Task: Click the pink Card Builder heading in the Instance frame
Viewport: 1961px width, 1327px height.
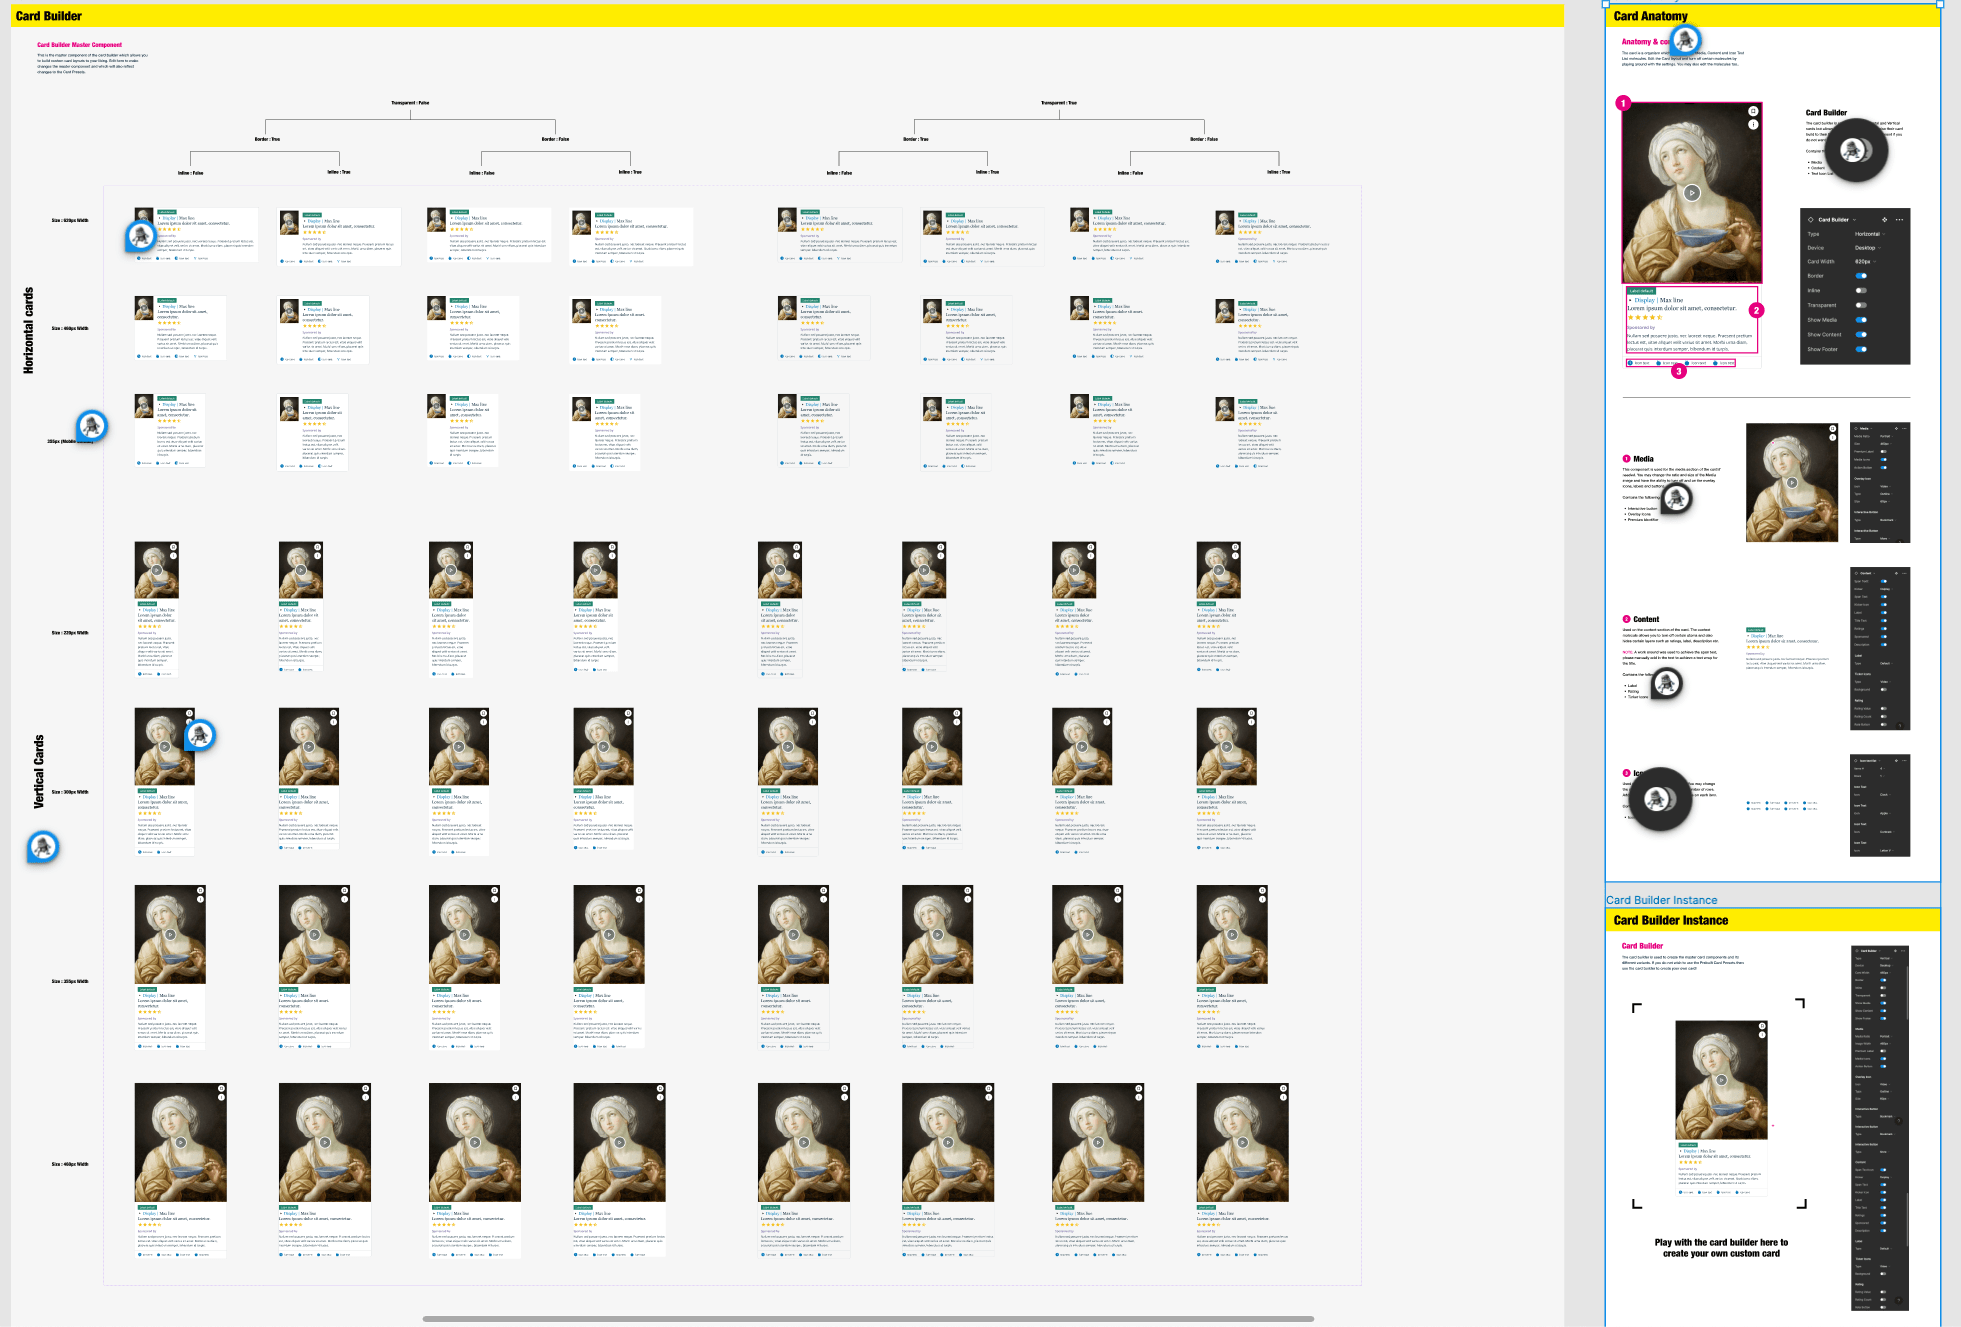Action: (x=1642, y=945)
